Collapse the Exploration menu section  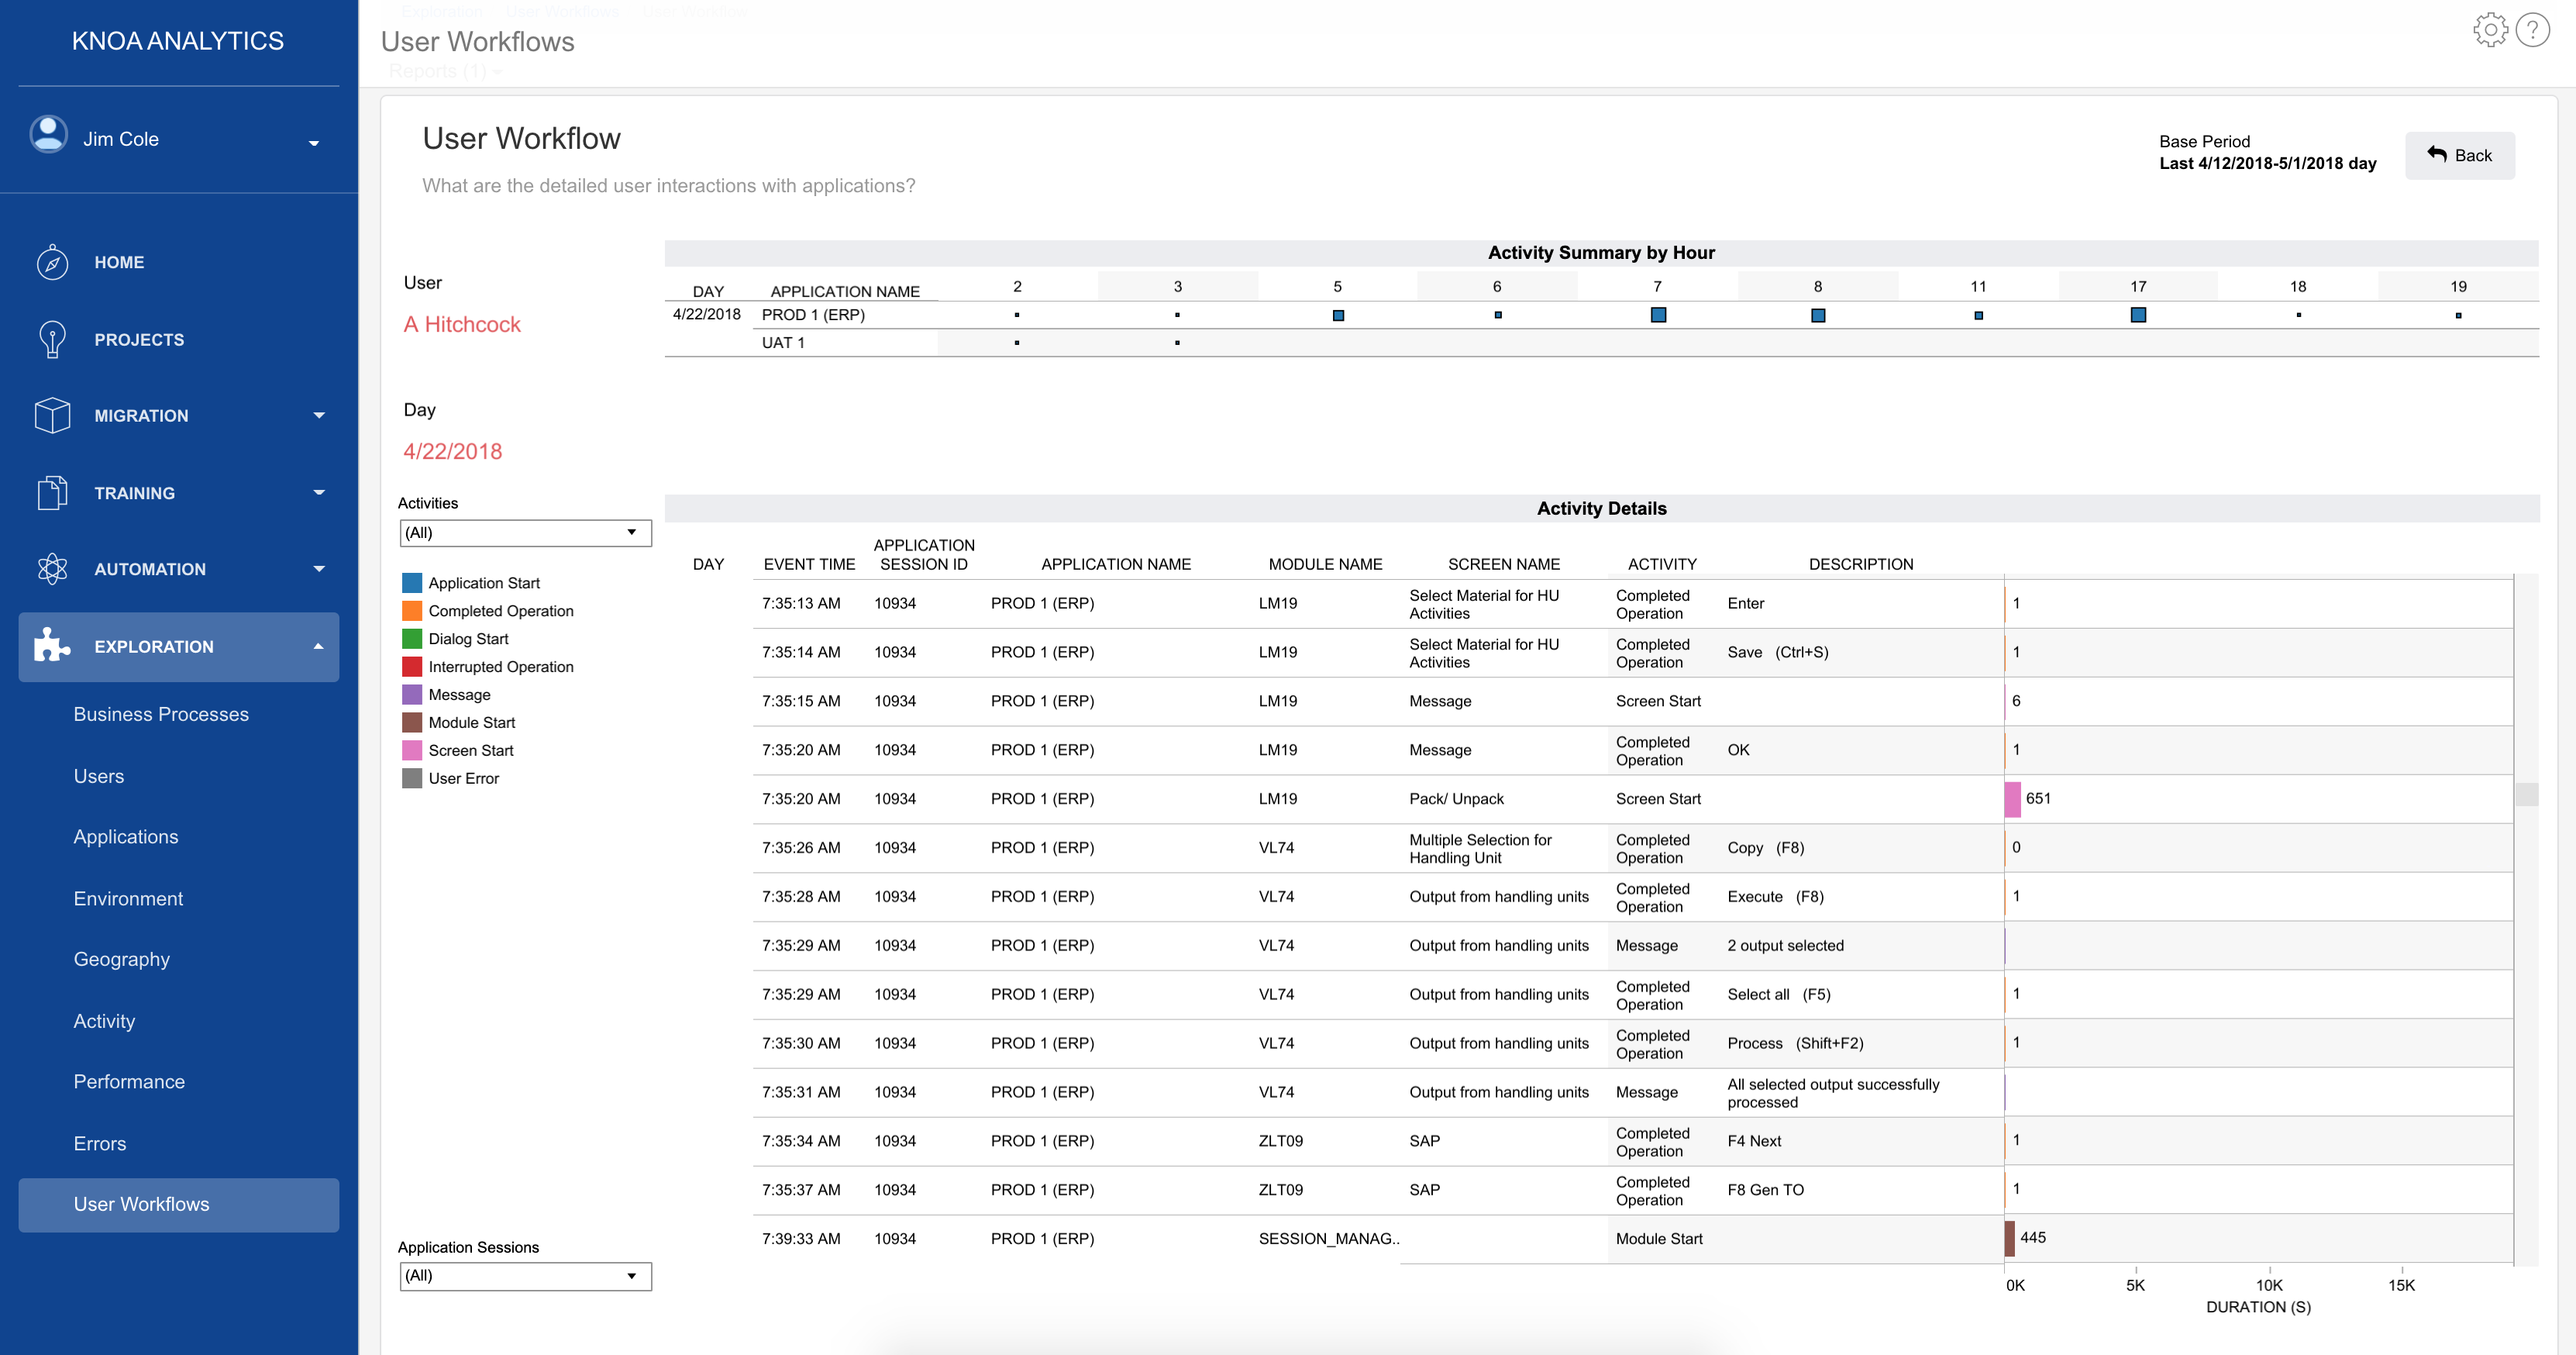click(x=318, y=647)
